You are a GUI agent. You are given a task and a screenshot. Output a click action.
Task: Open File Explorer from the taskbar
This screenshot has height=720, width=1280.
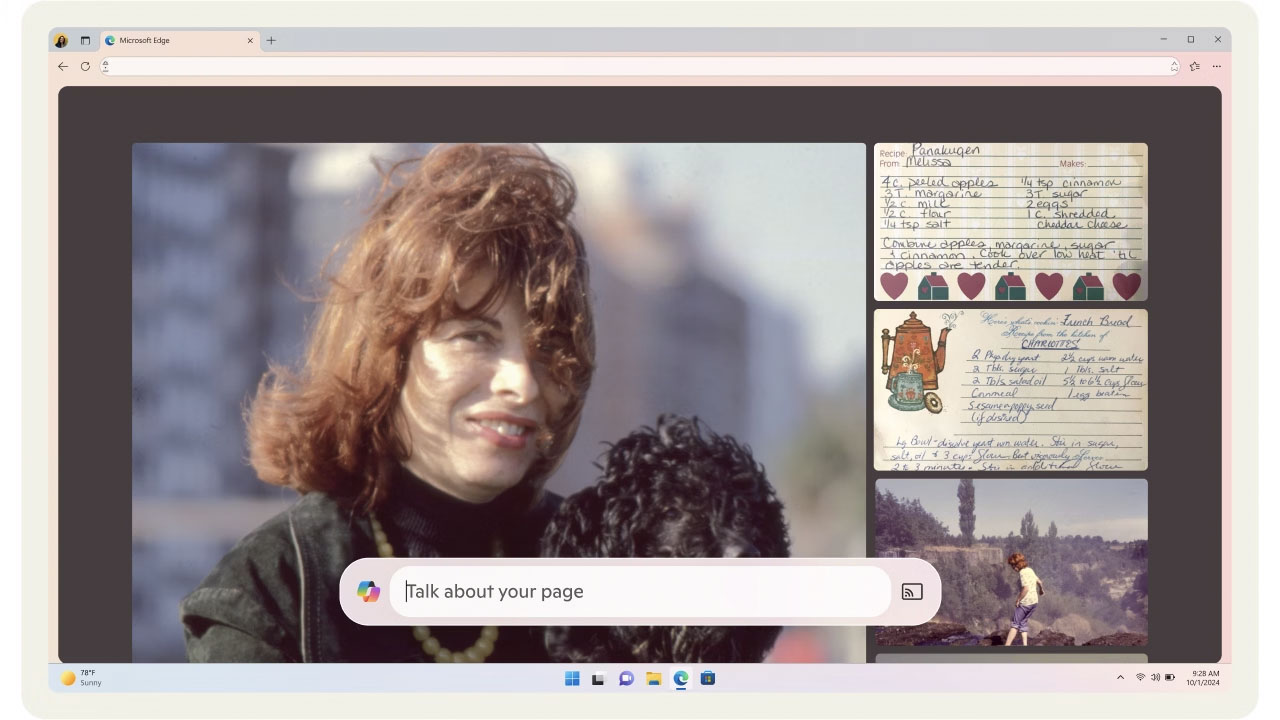[653, 679]
